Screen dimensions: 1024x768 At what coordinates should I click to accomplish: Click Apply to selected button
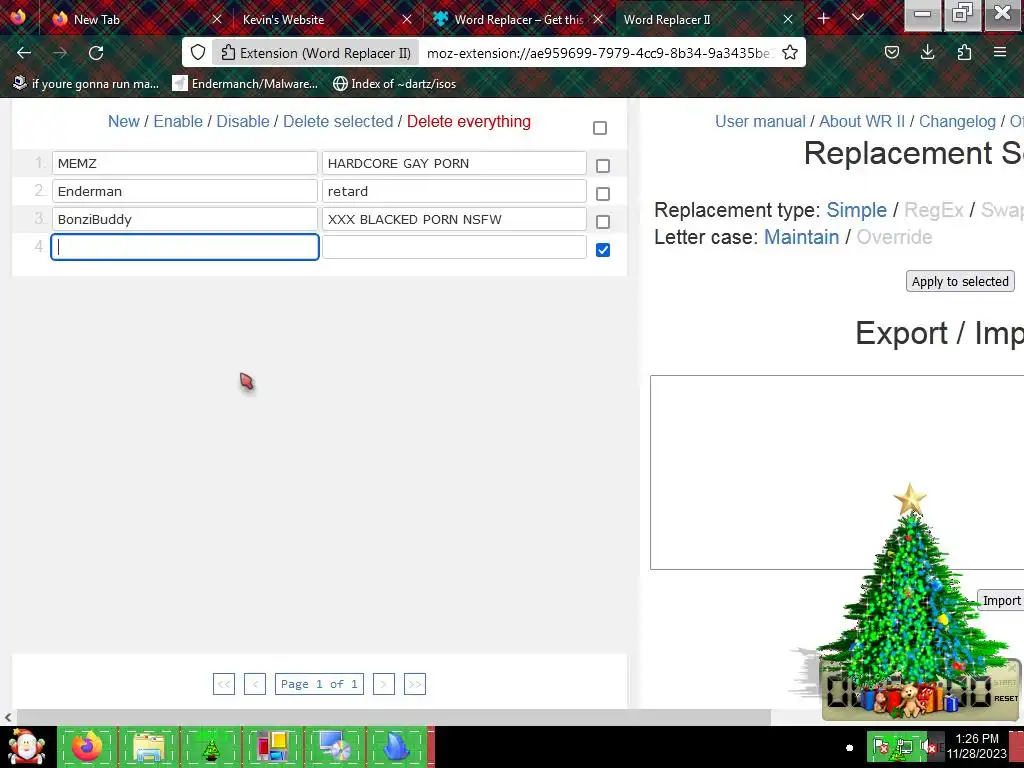click(x=960, y=281)
